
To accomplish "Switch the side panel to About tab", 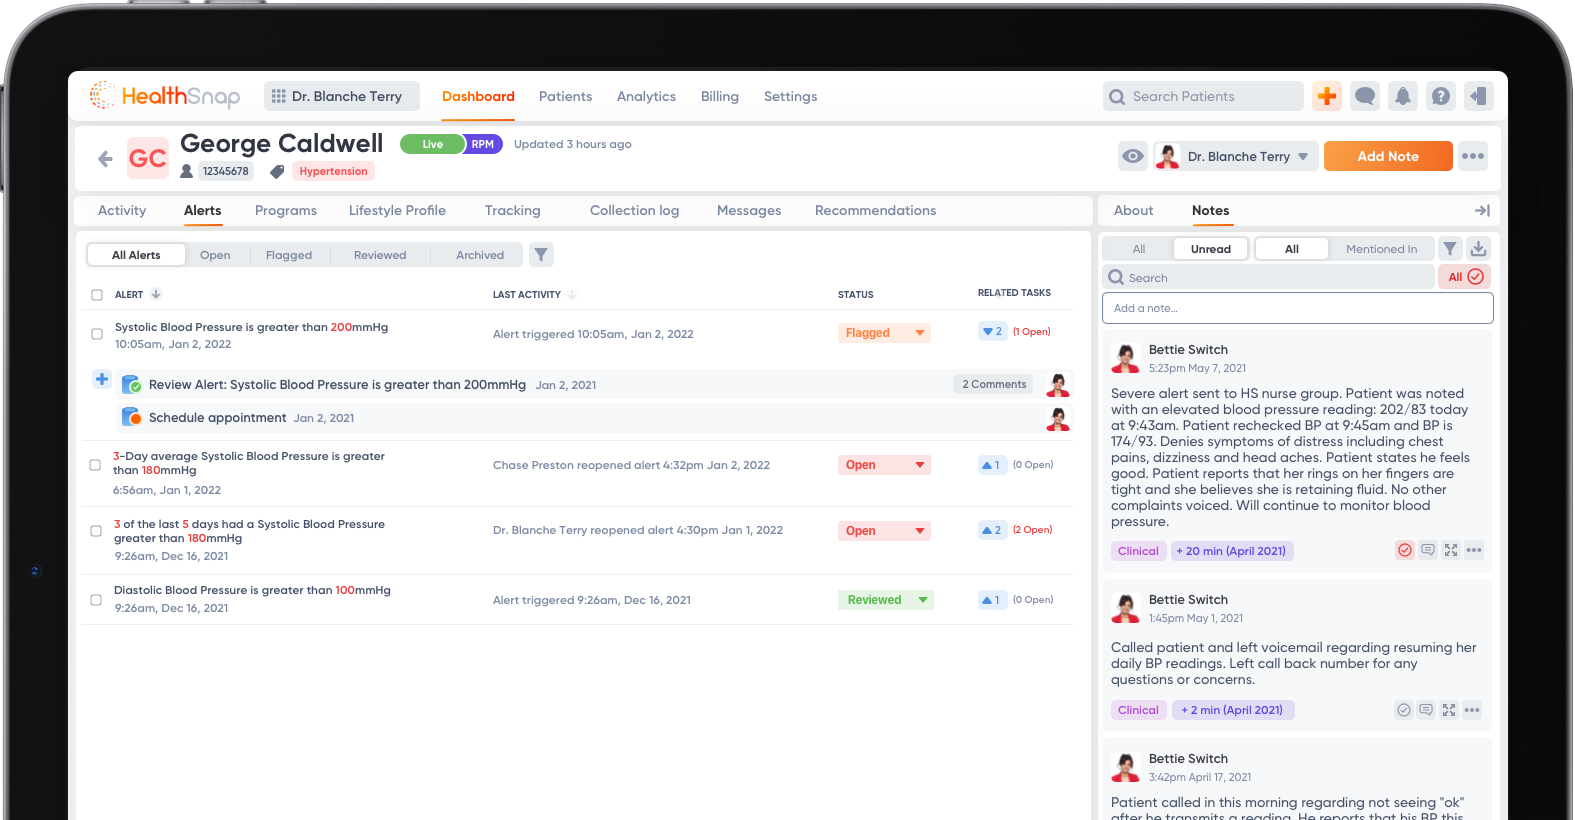I will tap(1133, 210).
